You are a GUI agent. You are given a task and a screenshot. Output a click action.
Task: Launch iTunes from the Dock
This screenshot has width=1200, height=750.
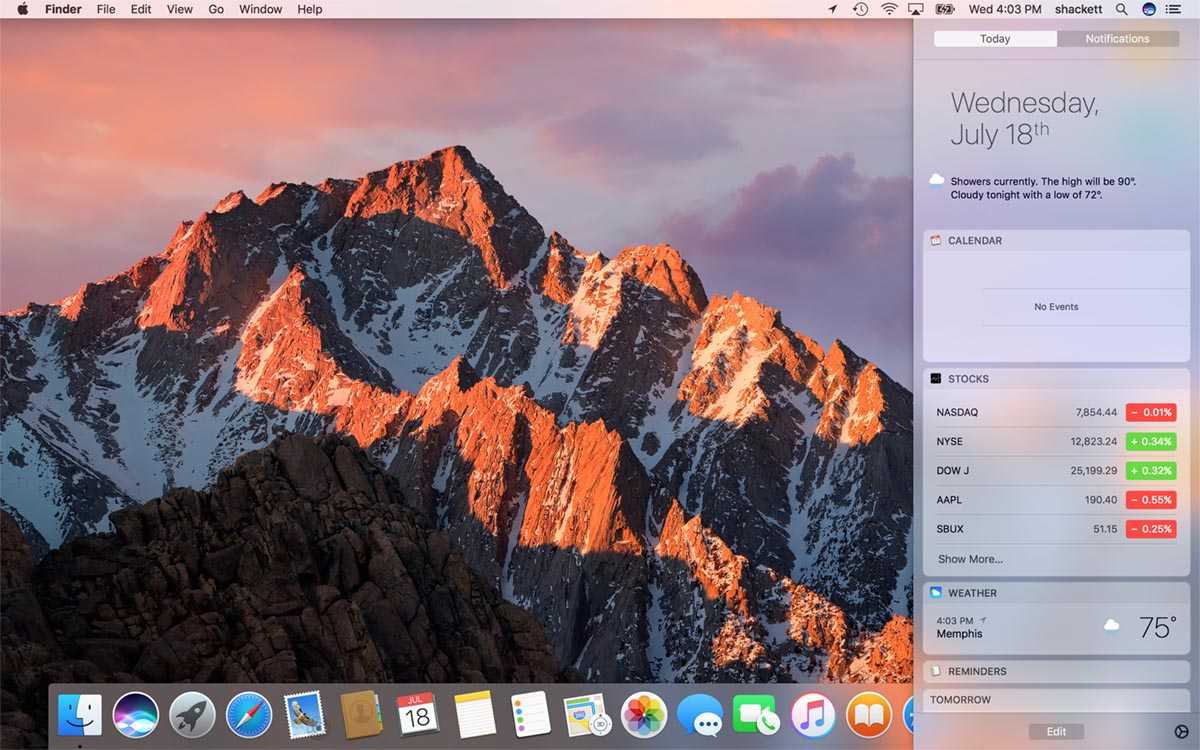point(813,715)
